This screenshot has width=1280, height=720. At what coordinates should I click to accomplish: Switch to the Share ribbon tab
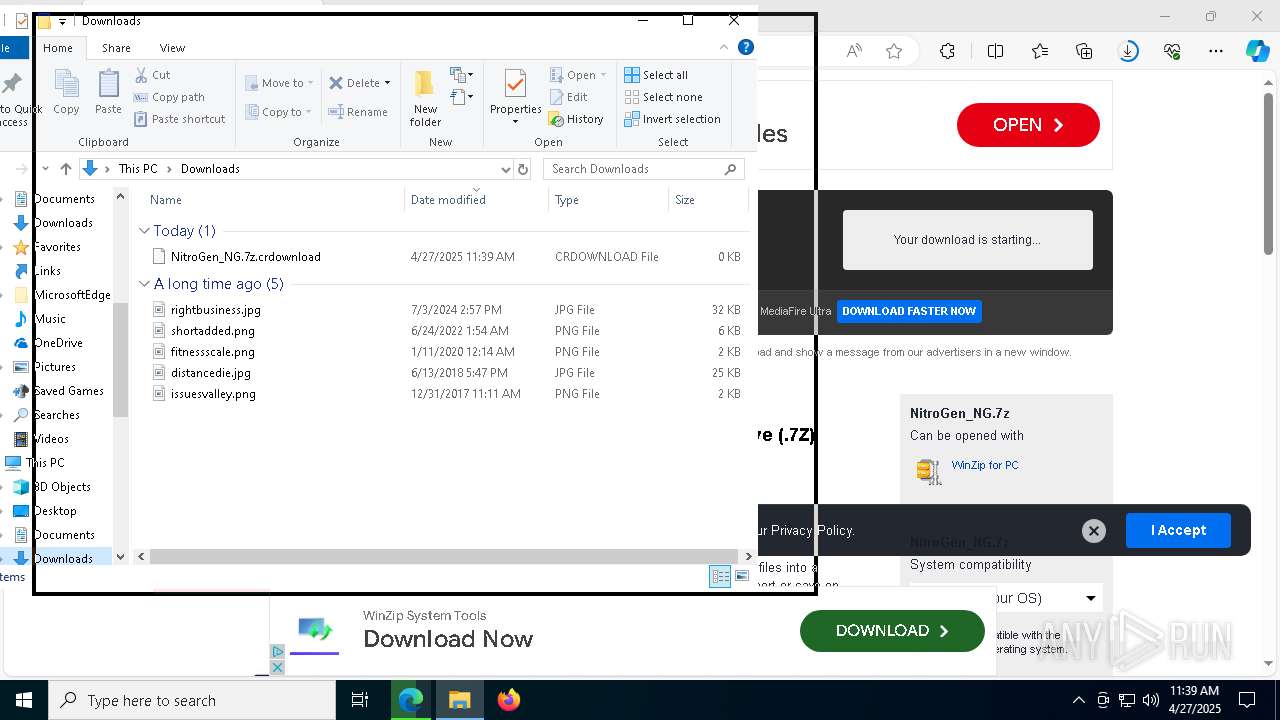116,48
